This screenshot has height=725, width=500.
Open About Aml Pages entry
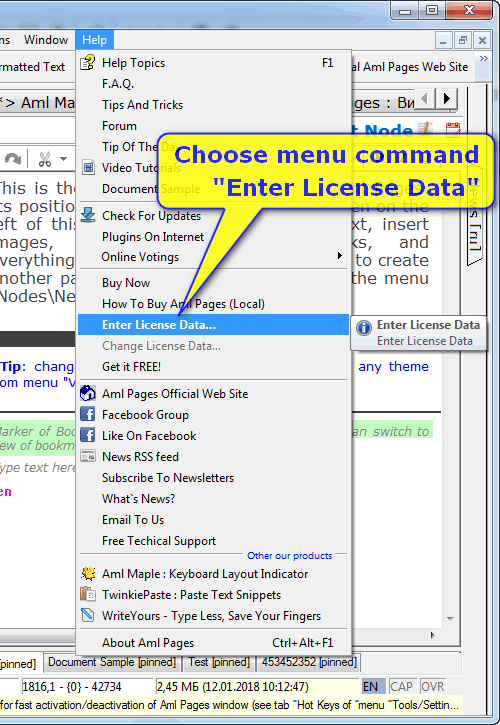pos(213,643)
